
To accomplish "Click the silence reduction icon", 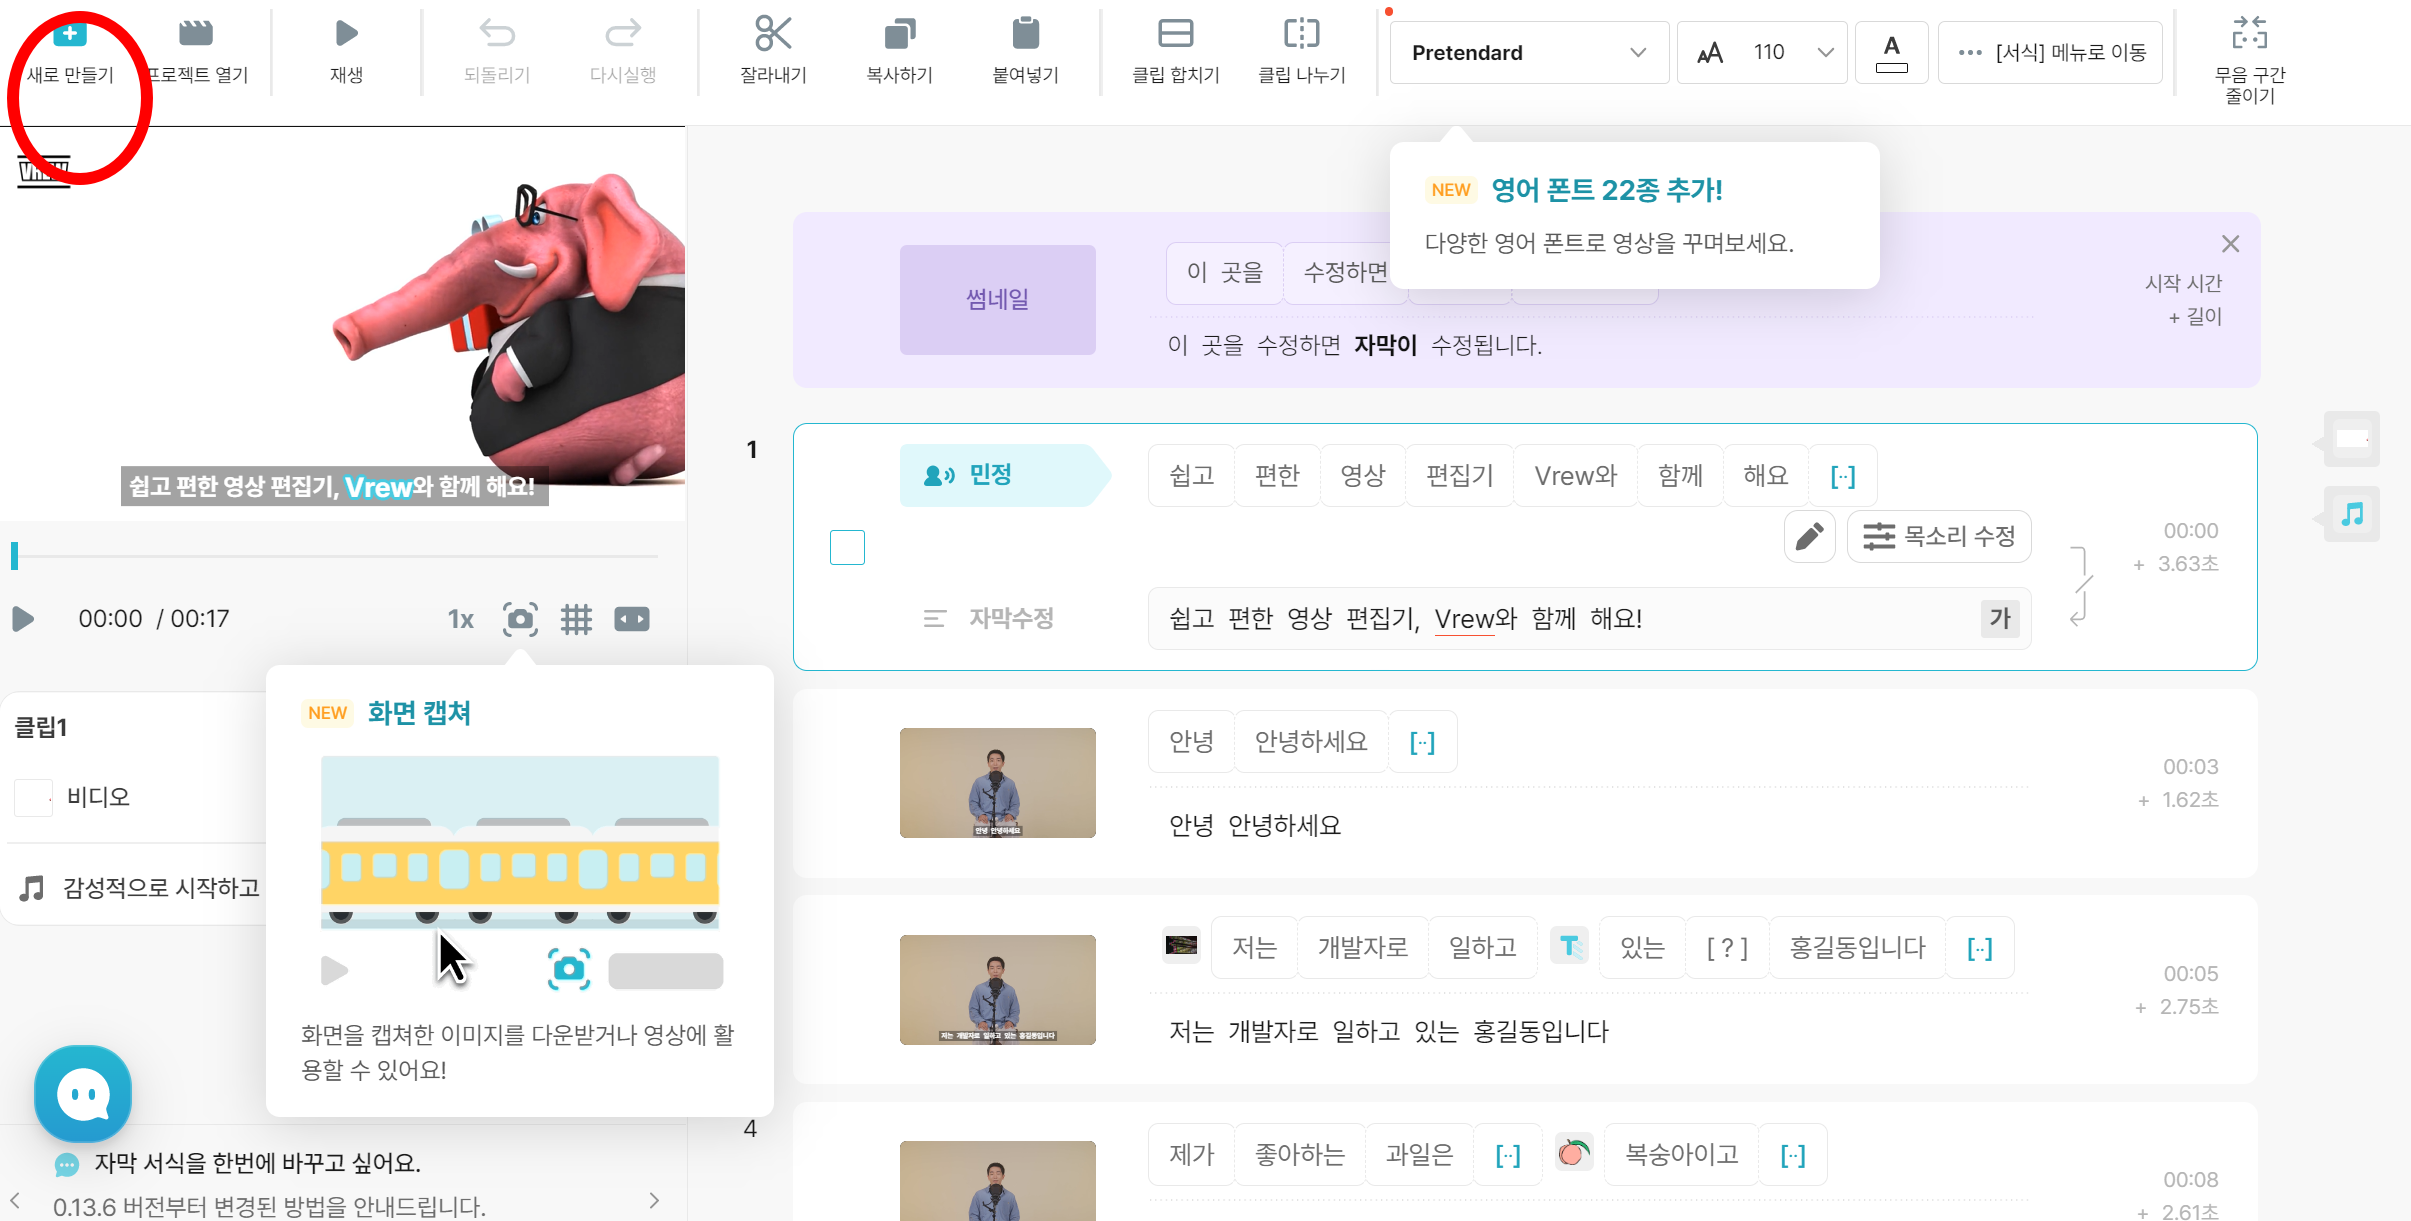I will (x=2249, y=34).
